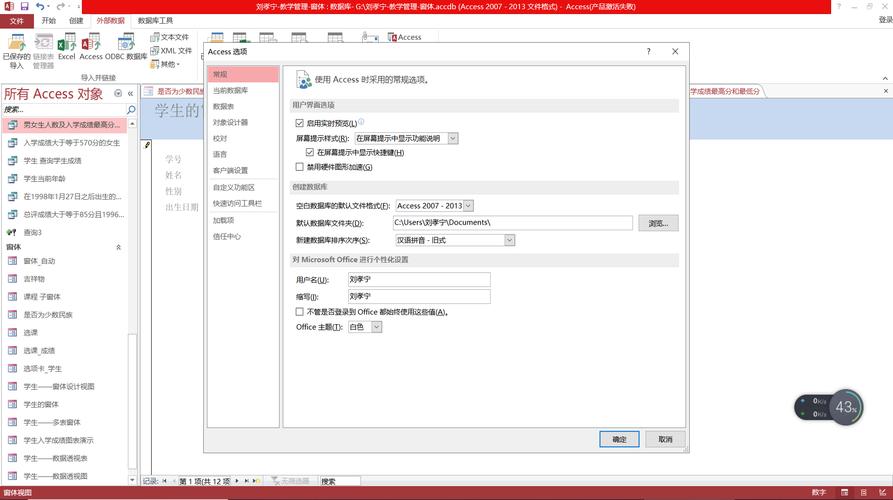The image size is (893, 500).
Task: Select 数据表 in options categories
Action: (x=243, y=106)
